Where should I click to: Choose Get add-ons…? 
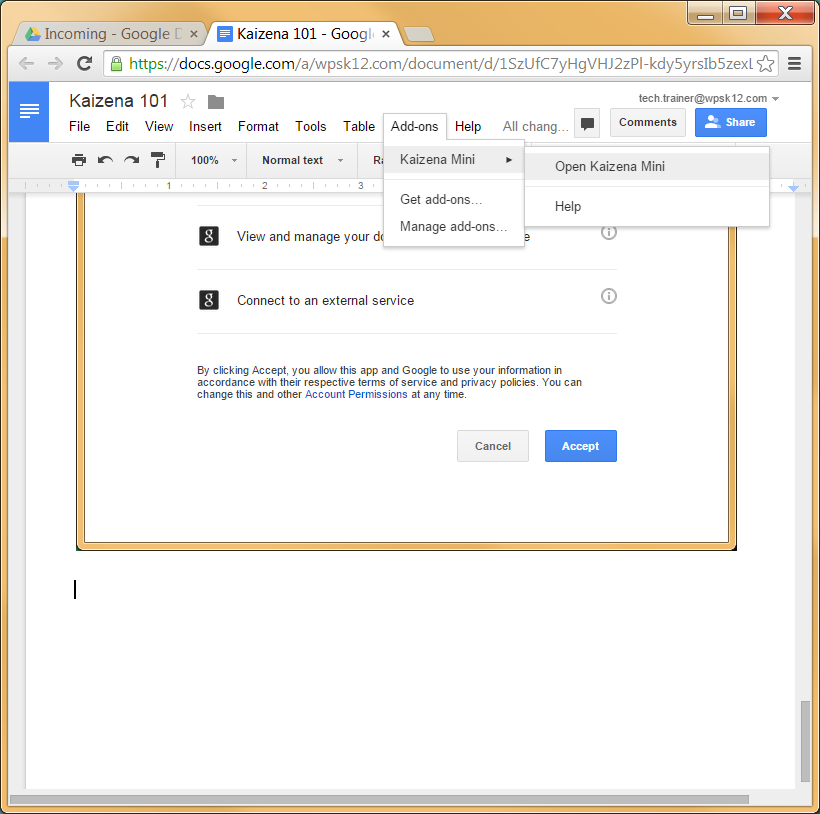click(x=454, y=200)
